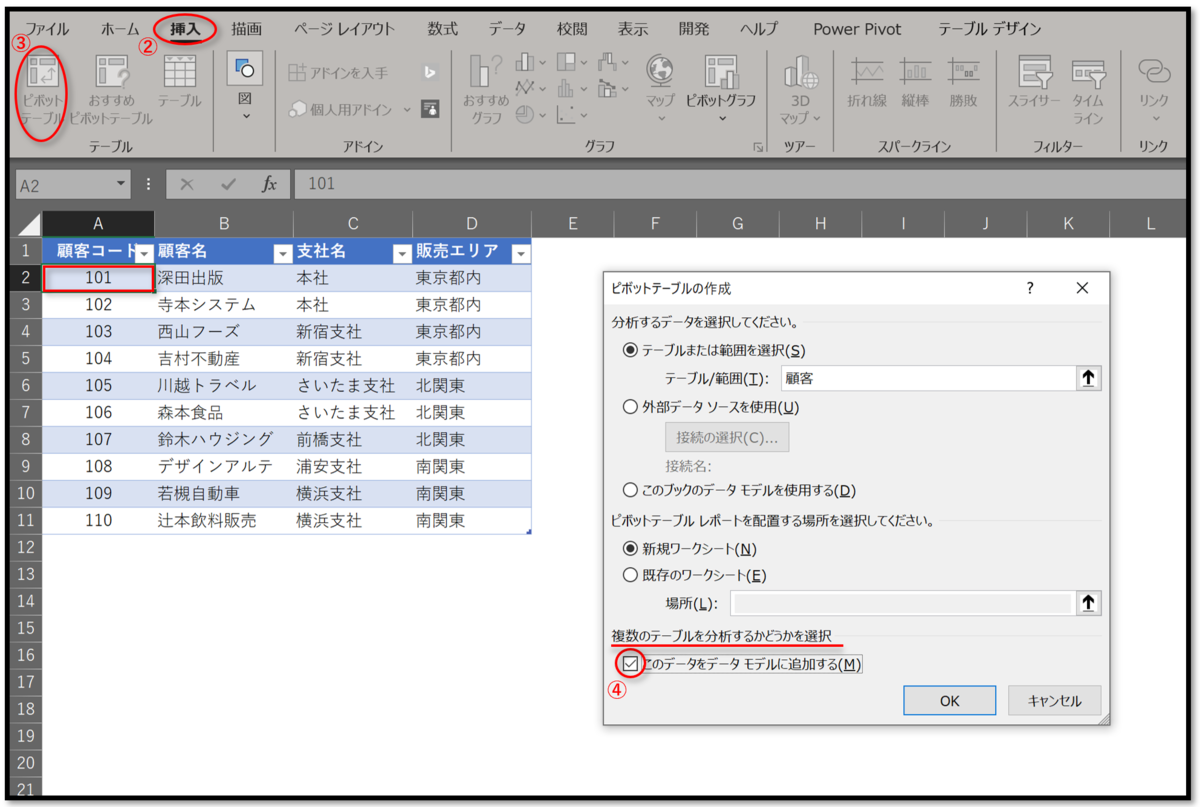Click Get Add-ins (アドインを入手)

pyautogui.click(x=338, y=72)
